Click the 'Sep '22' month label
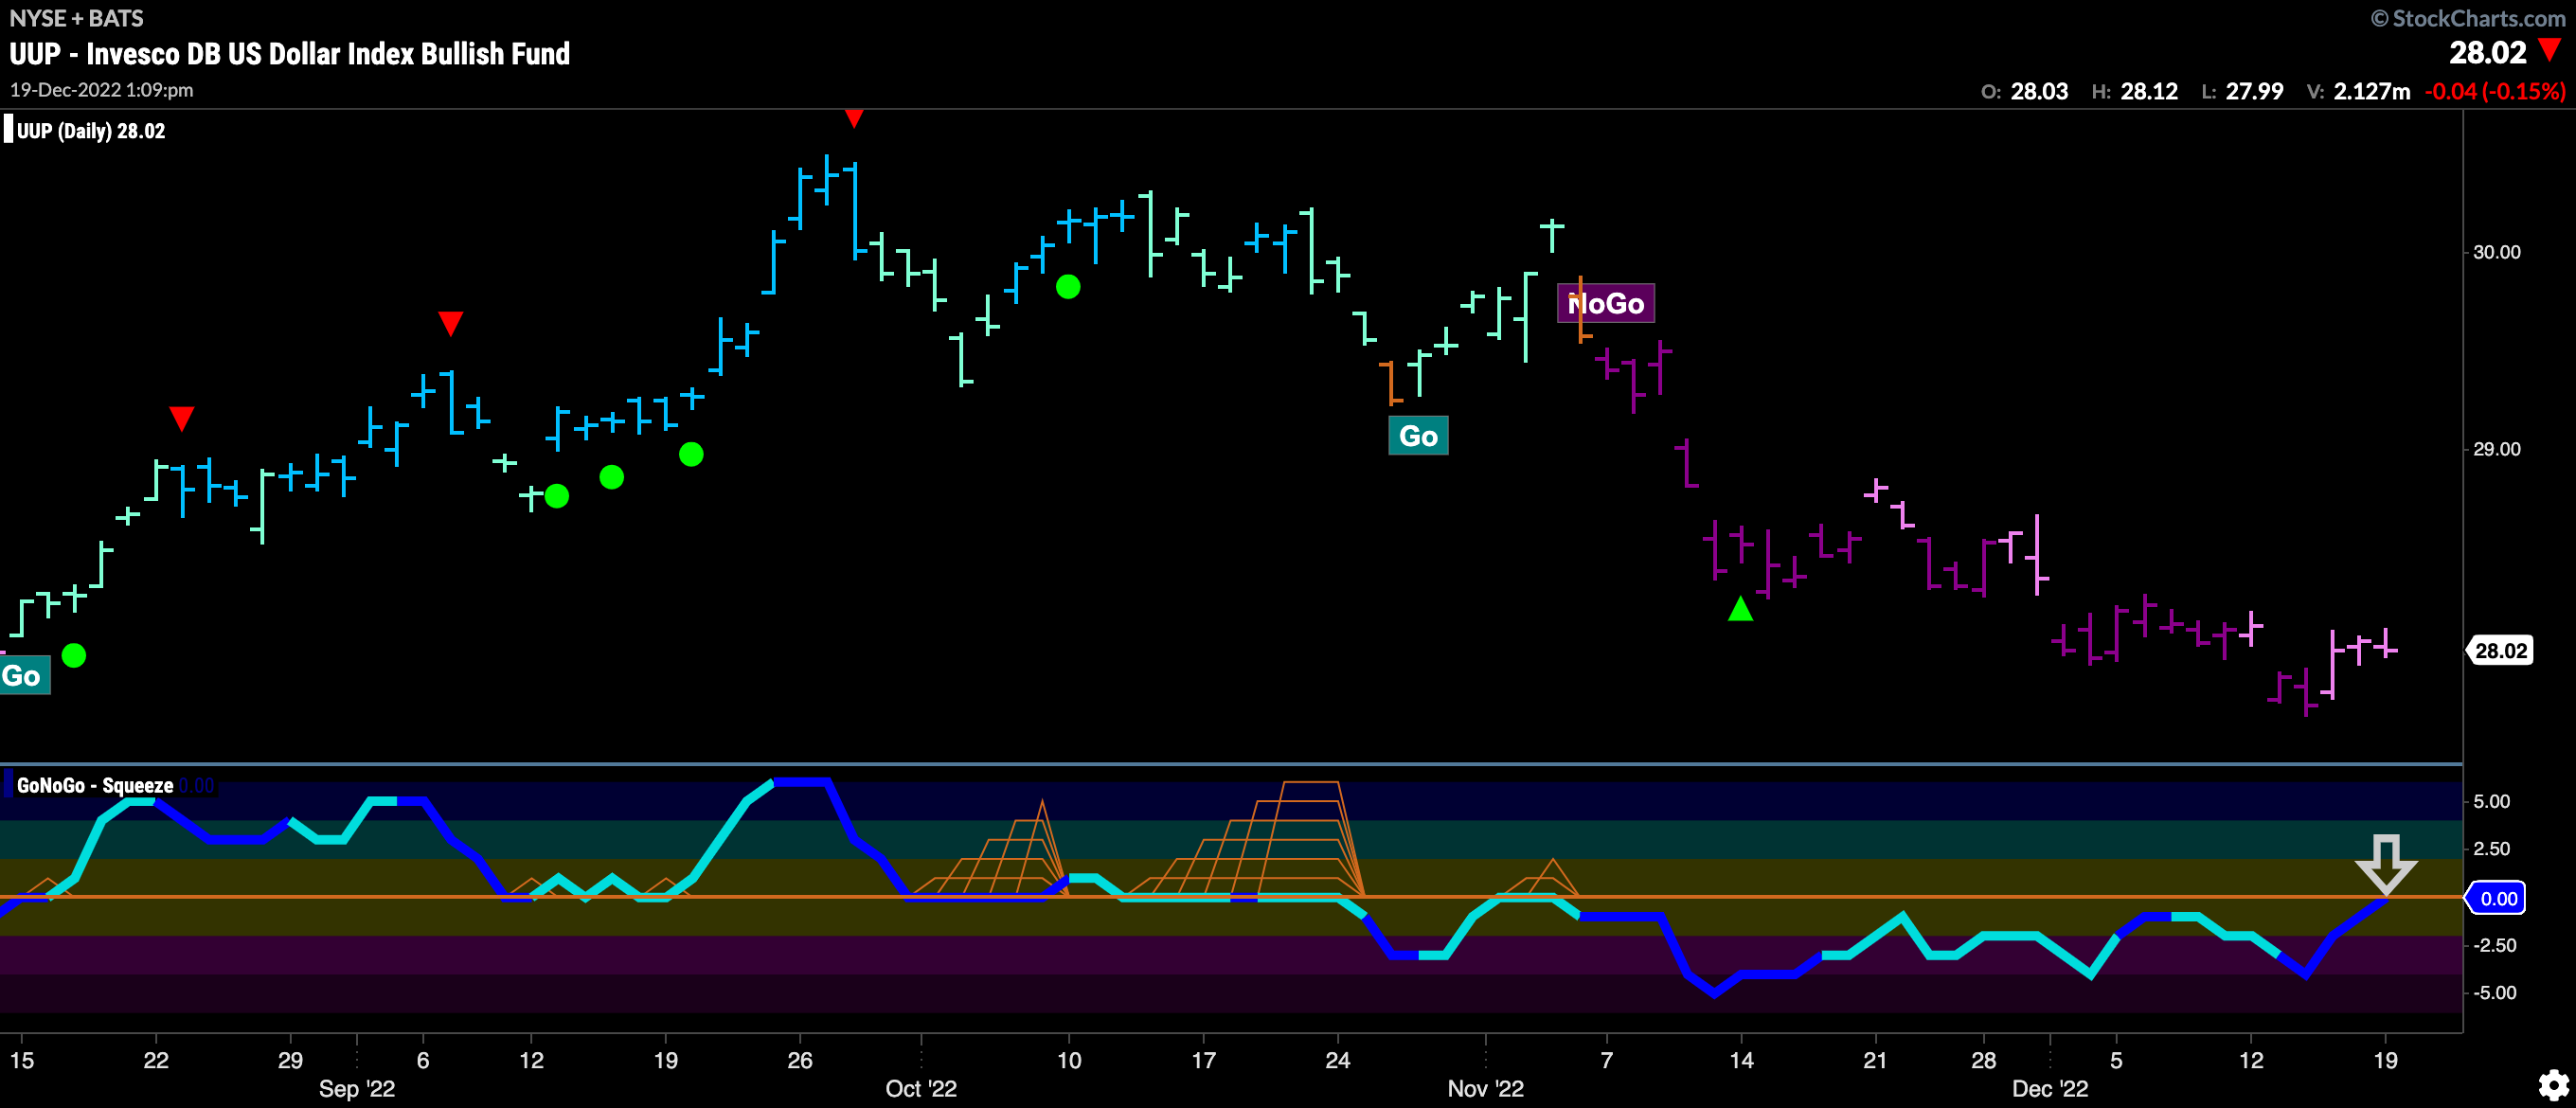Viewport: 2576px width, 1108px height. (x=357, y=1089)
